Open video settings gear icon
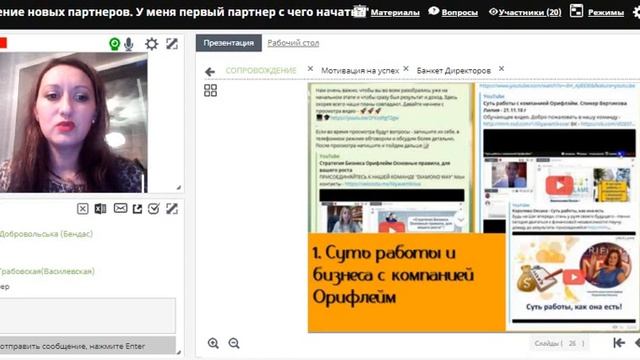640x360 pixels. (x=151, y=44)
